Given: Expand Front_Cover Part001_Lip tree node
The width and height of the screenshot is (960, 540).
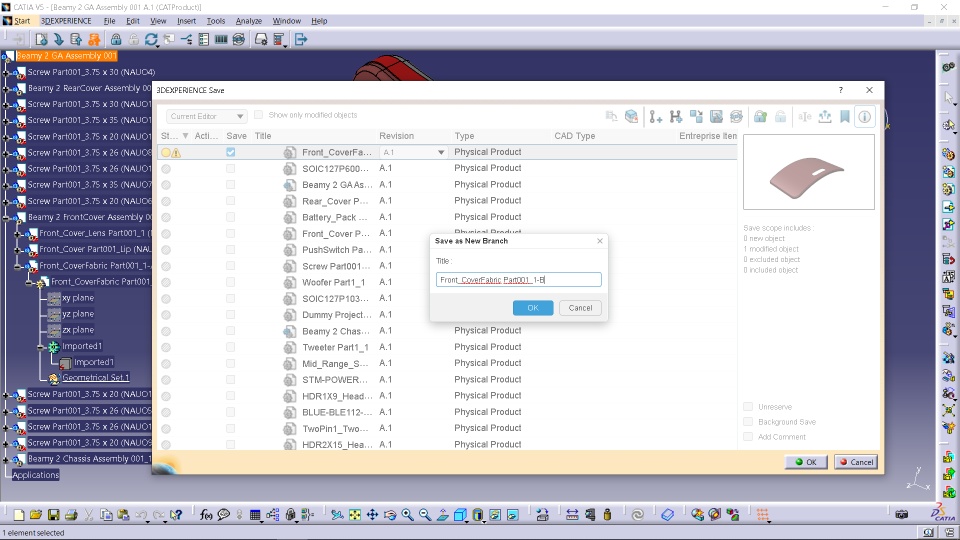Looking at the screenshot, I should pyautogui.click(x=18, y=250).
